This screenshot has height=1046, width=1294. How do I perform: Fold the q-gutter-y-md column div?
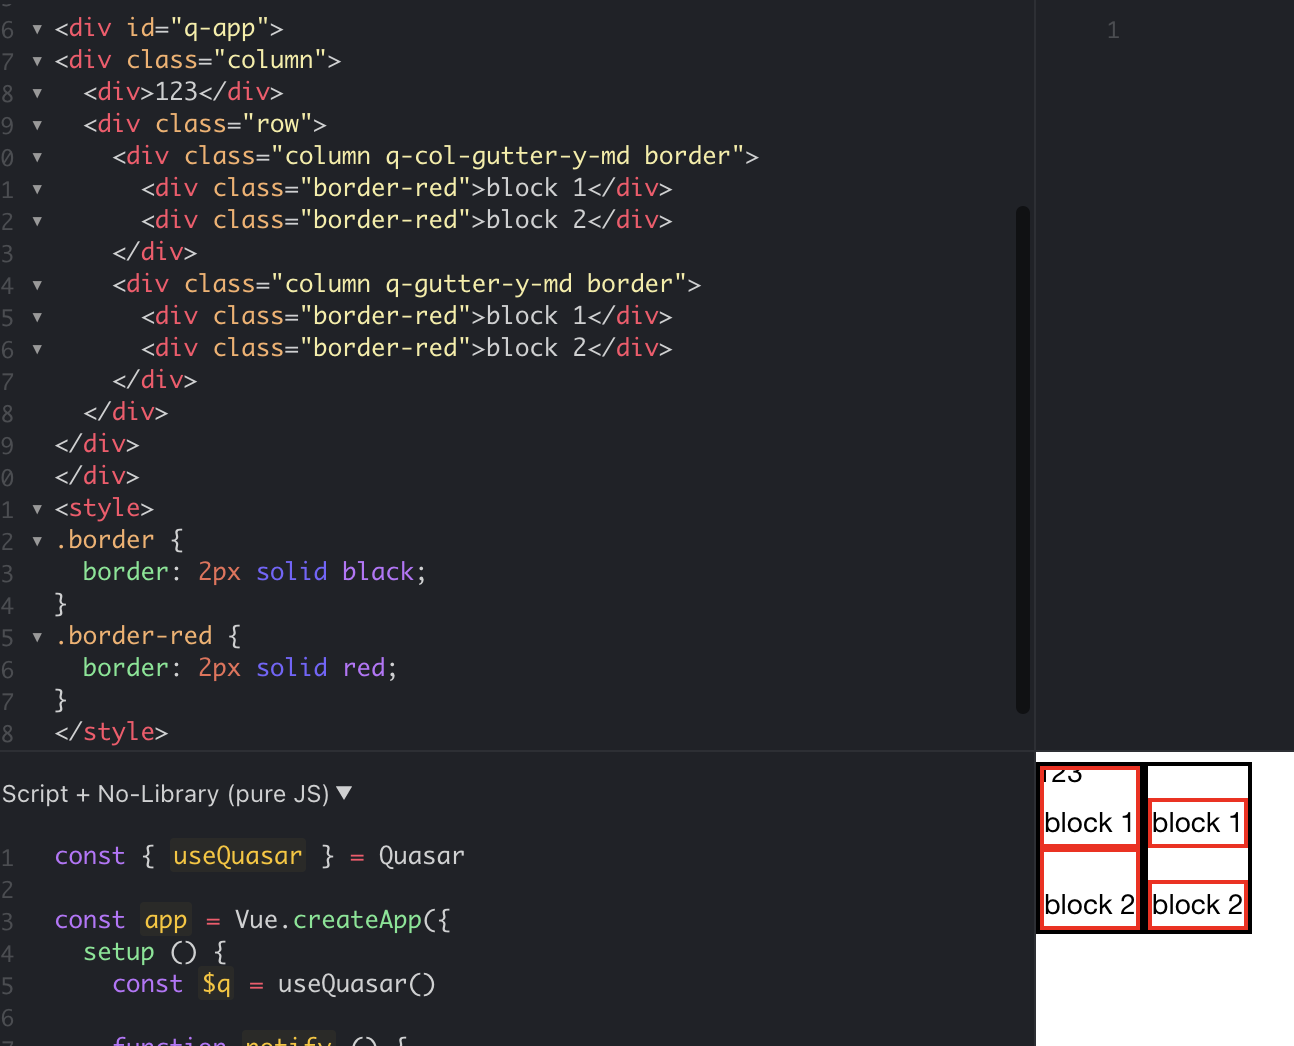coord(36,286)
